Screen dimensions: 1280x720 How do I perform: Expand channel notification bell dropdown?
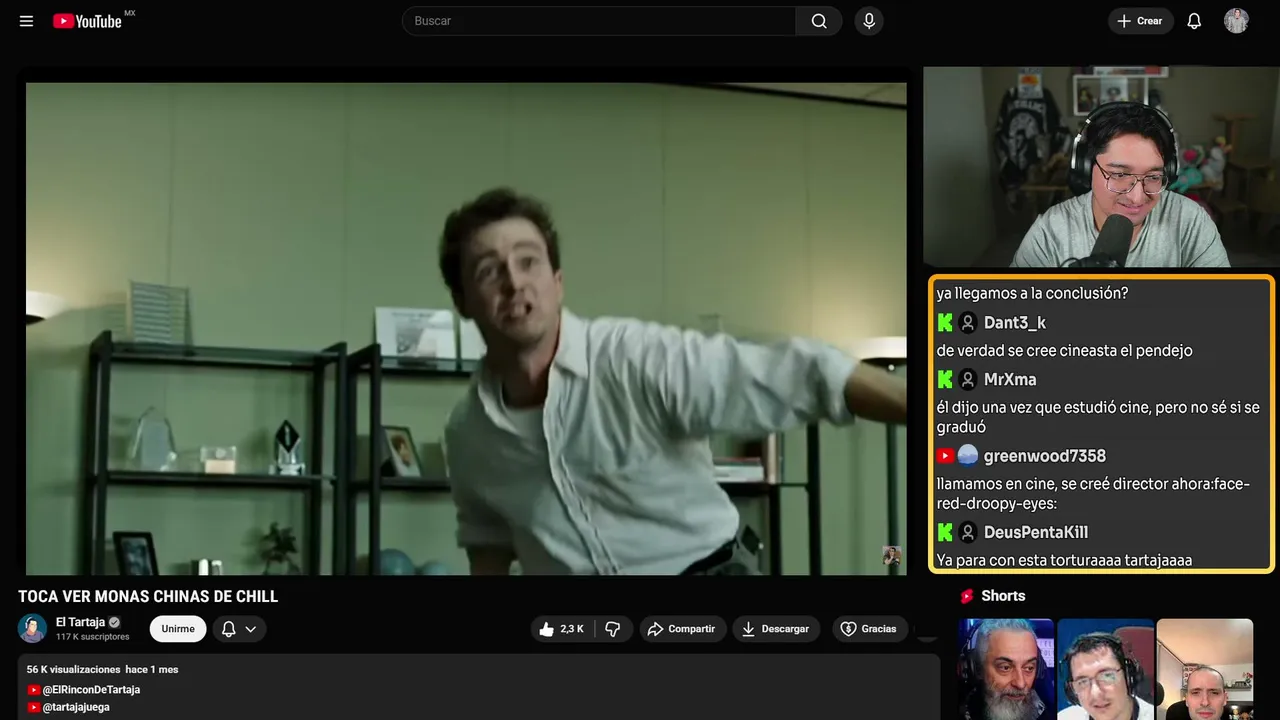click(x=239, y=629)
